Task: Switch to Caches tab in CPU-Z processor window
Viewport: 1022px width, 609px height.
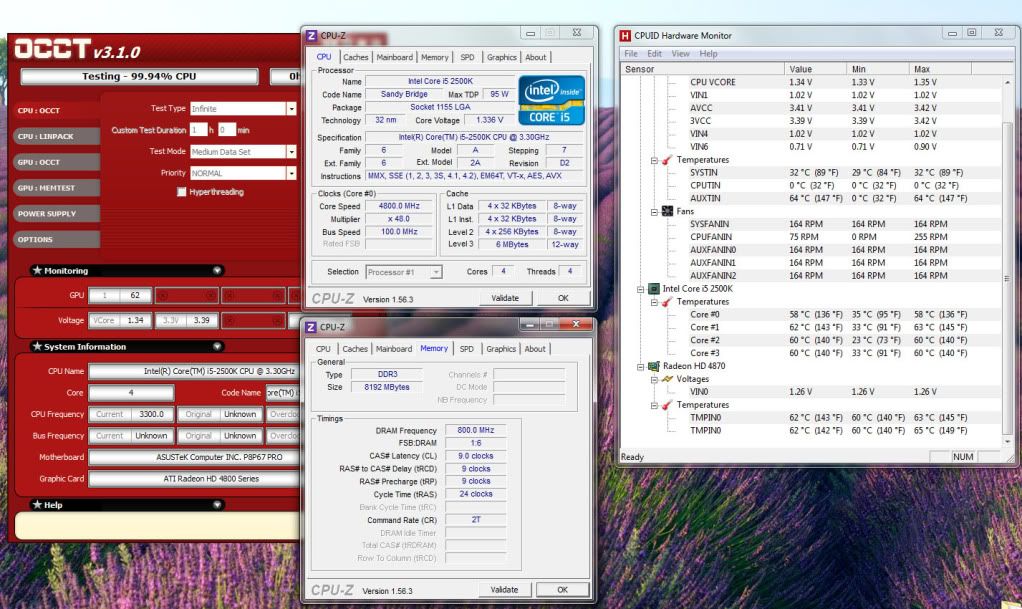Action: (x=355, y=57)
